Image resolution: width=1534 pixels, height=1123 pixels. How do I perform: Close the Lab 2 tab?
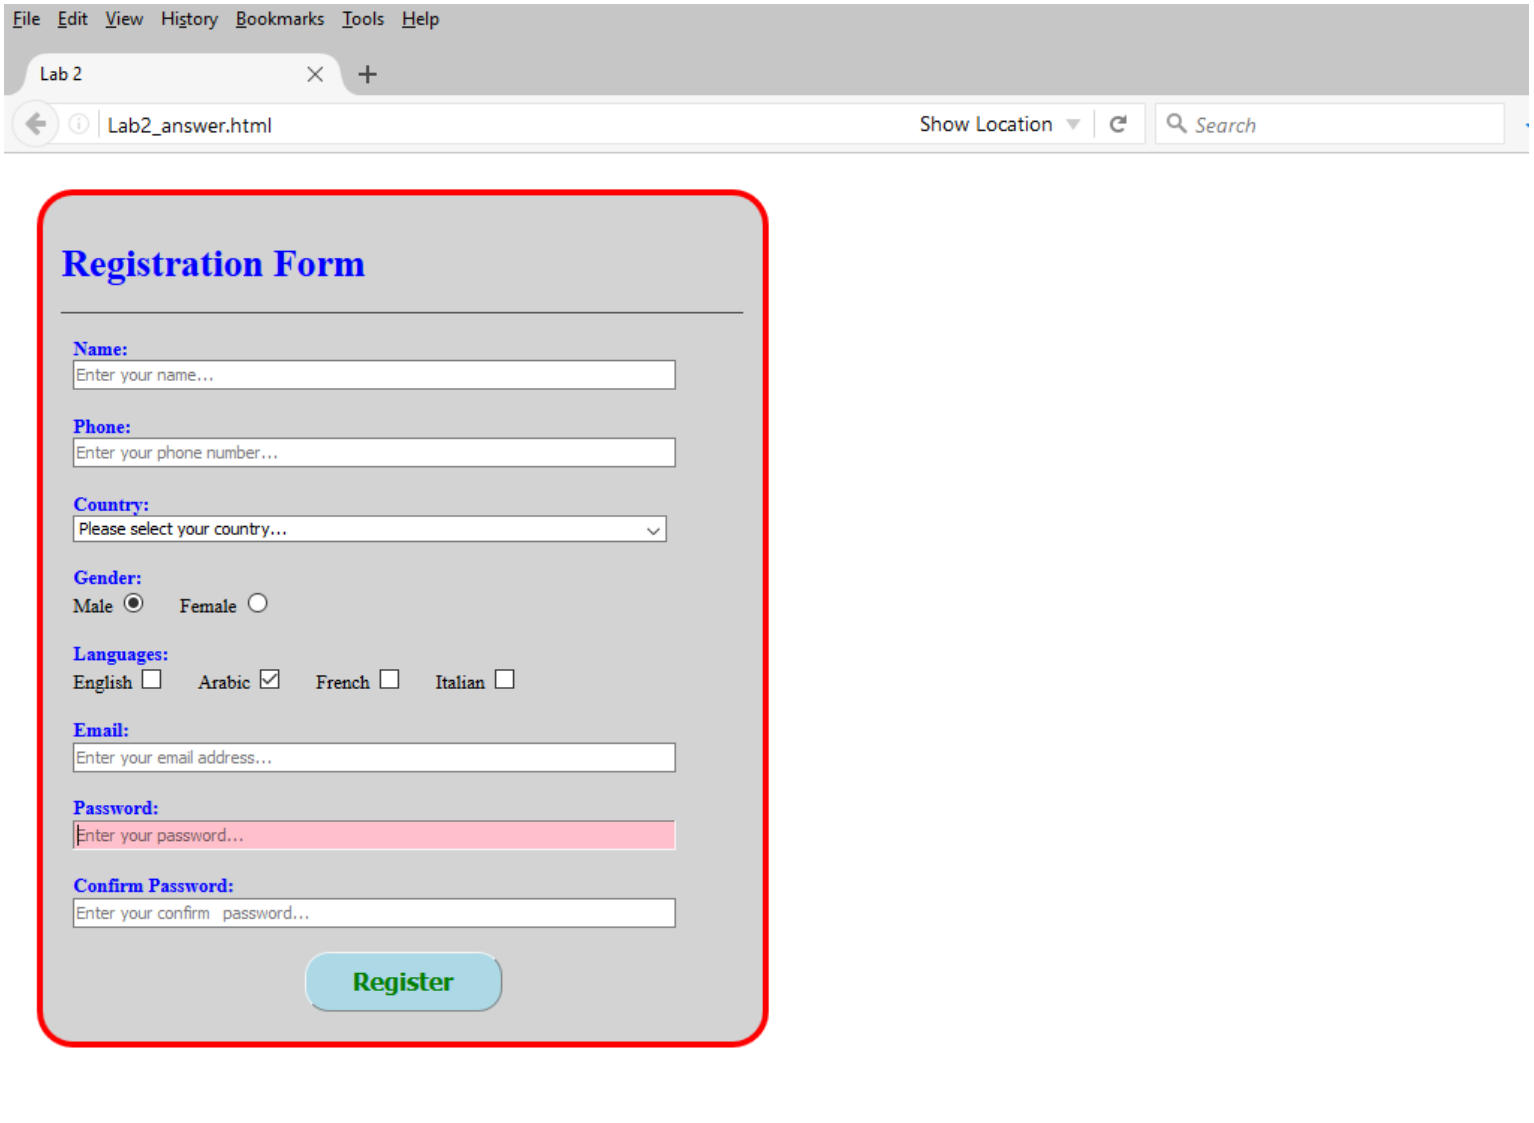tap(315, 73)
